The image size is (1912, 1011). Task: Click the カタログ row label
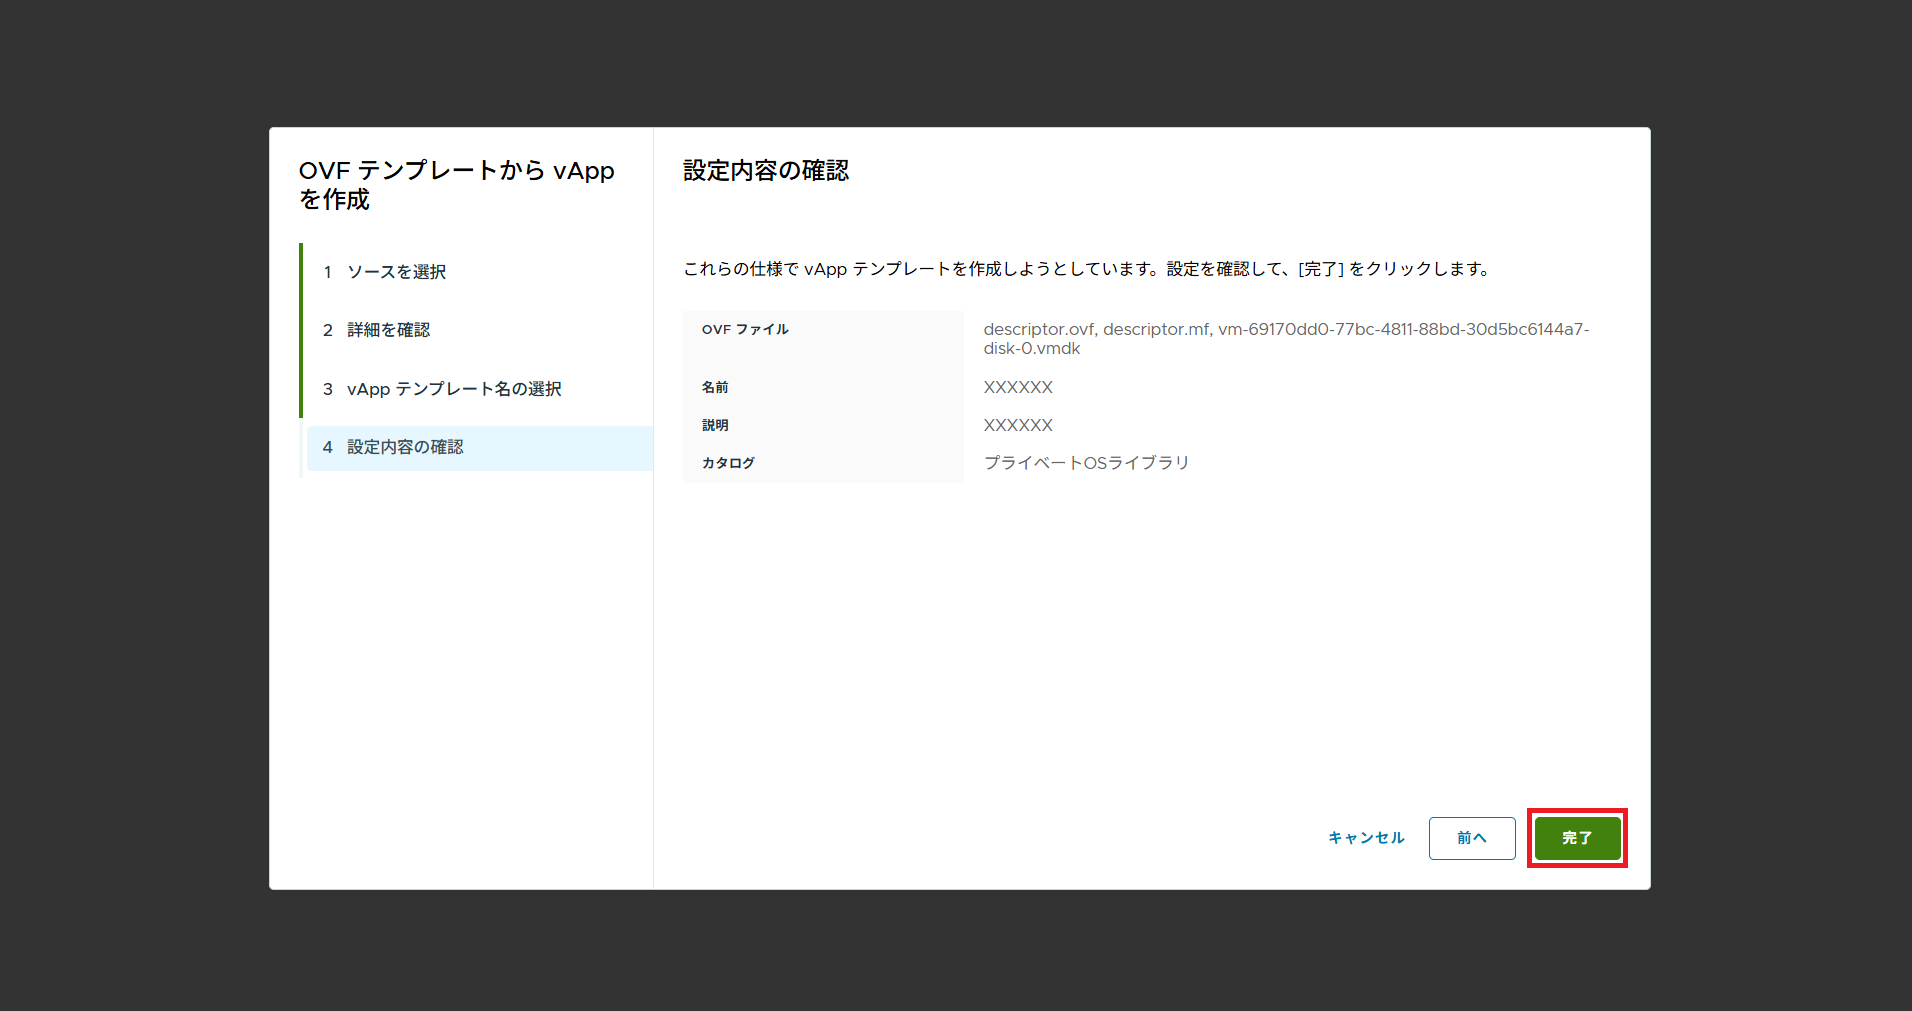728,463
